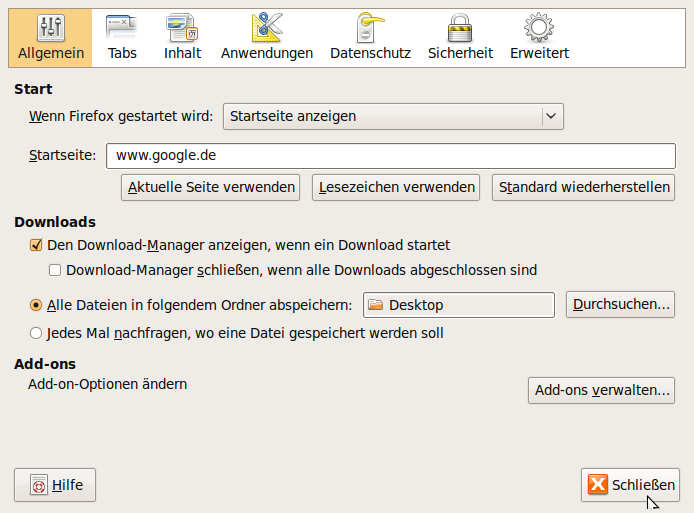Viewport: 694px width, 513px height.
Task: Click Standard wiederherstellen button
Action: click(x=583, y=187)
